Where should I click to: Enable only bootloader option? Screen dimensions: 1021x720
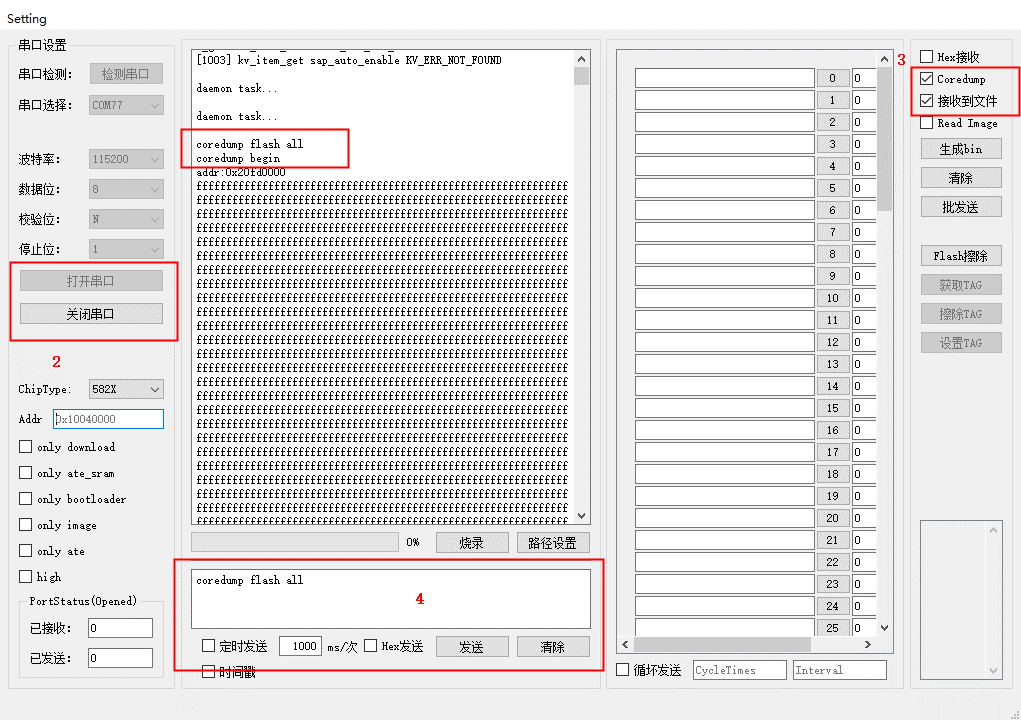pos(25,499)
